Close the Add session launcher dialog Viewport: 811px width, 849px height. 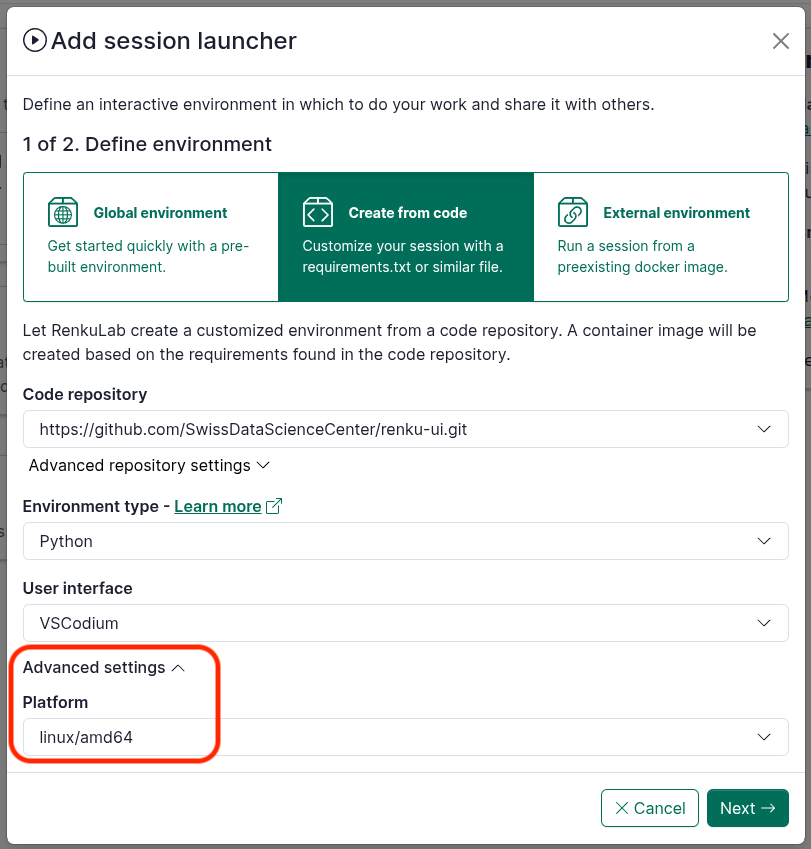click(x=781, y=41)
